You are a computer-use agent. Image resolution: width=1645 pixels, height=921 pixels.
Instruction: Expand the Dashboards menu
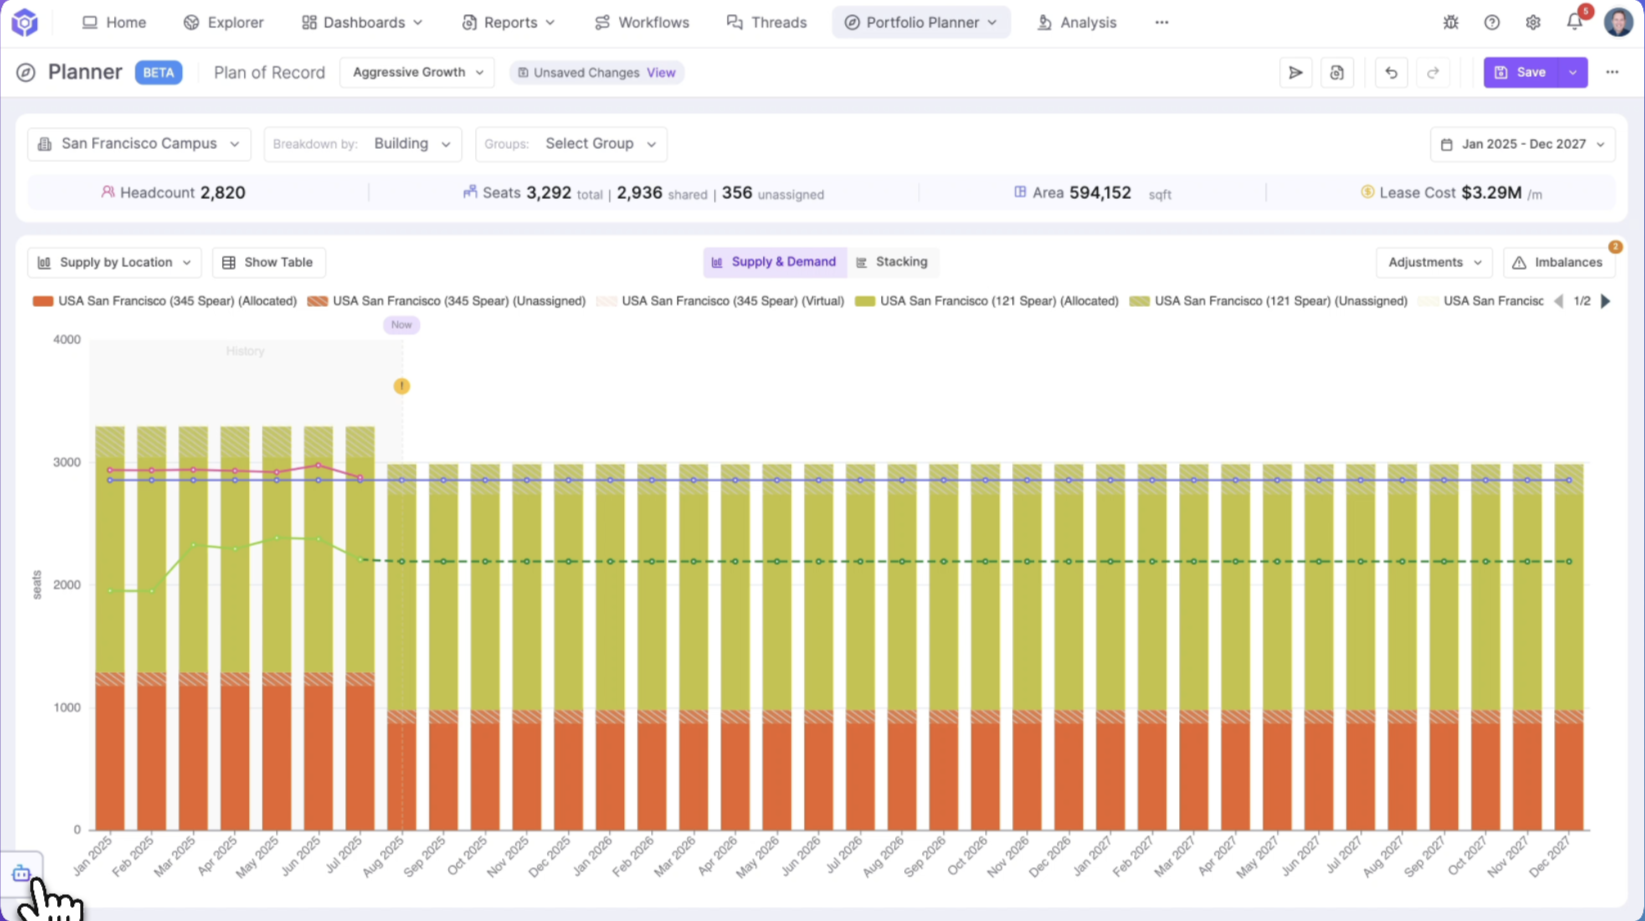362,22
